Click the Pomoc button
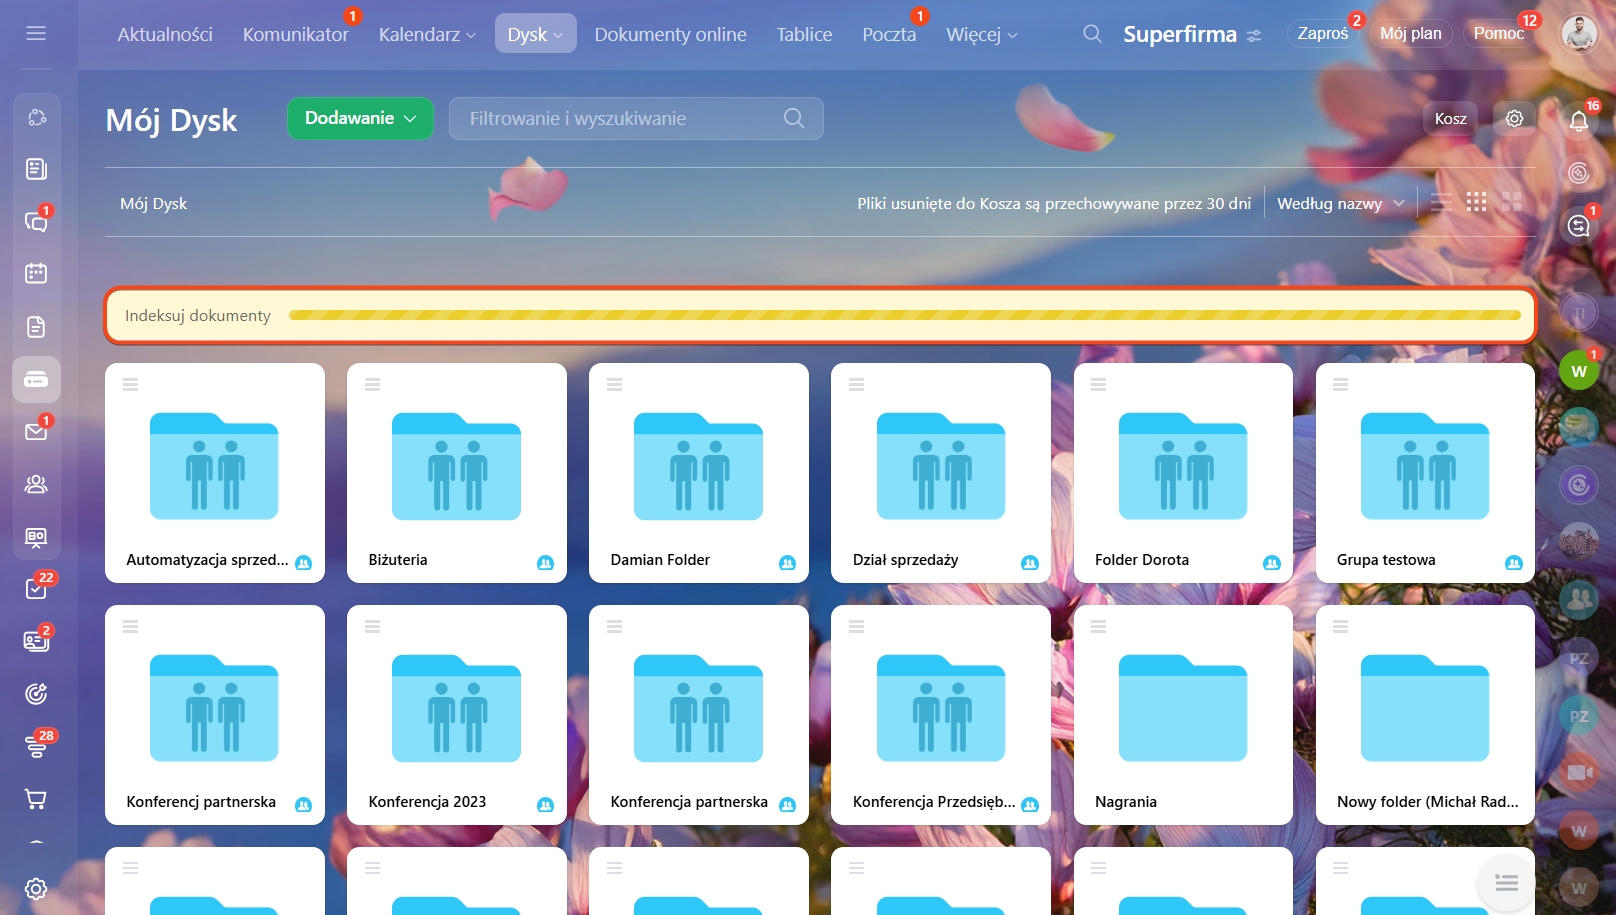 (1498, 33)
